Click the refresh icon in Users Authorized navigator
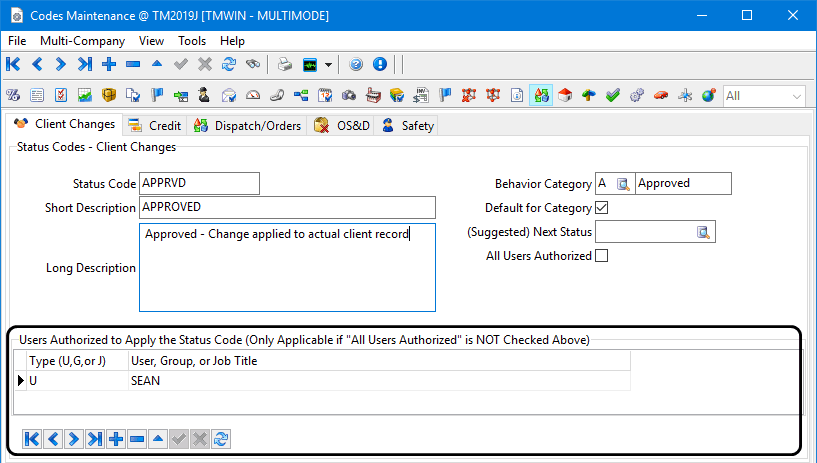The height and width of the screenshot is (463, 817). coord(221,439)
